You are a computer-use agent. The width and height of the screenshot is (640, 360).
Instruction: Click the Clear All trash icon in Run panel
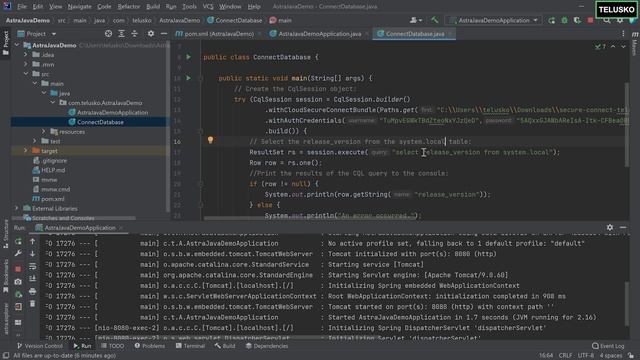tap(32, 304)
